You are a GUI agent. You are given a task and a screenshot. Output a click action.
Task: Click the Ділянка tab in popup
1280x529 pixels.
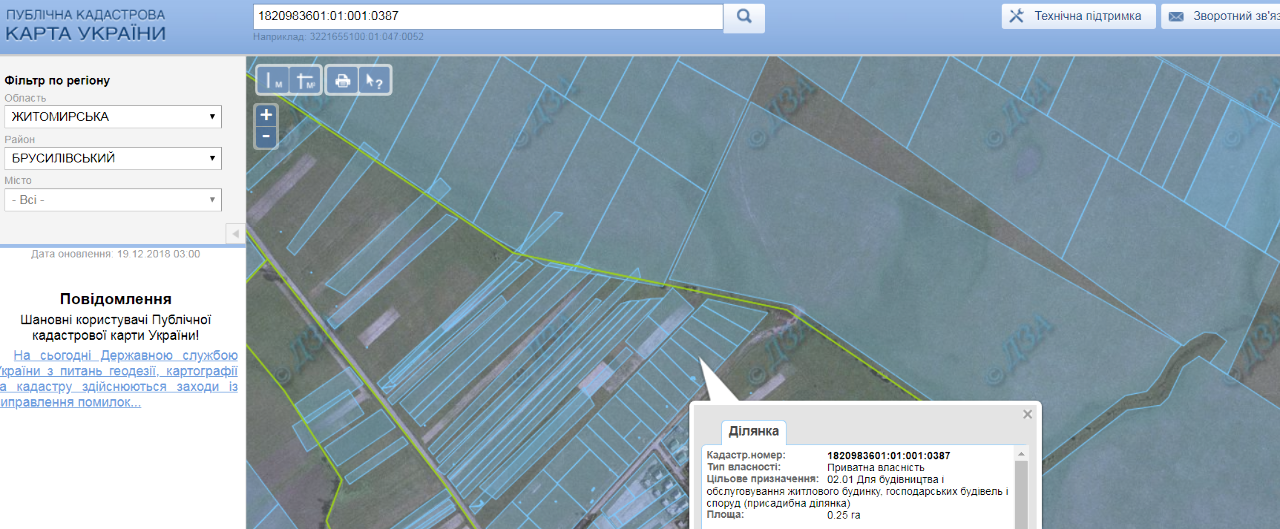(x=755, y=431)
